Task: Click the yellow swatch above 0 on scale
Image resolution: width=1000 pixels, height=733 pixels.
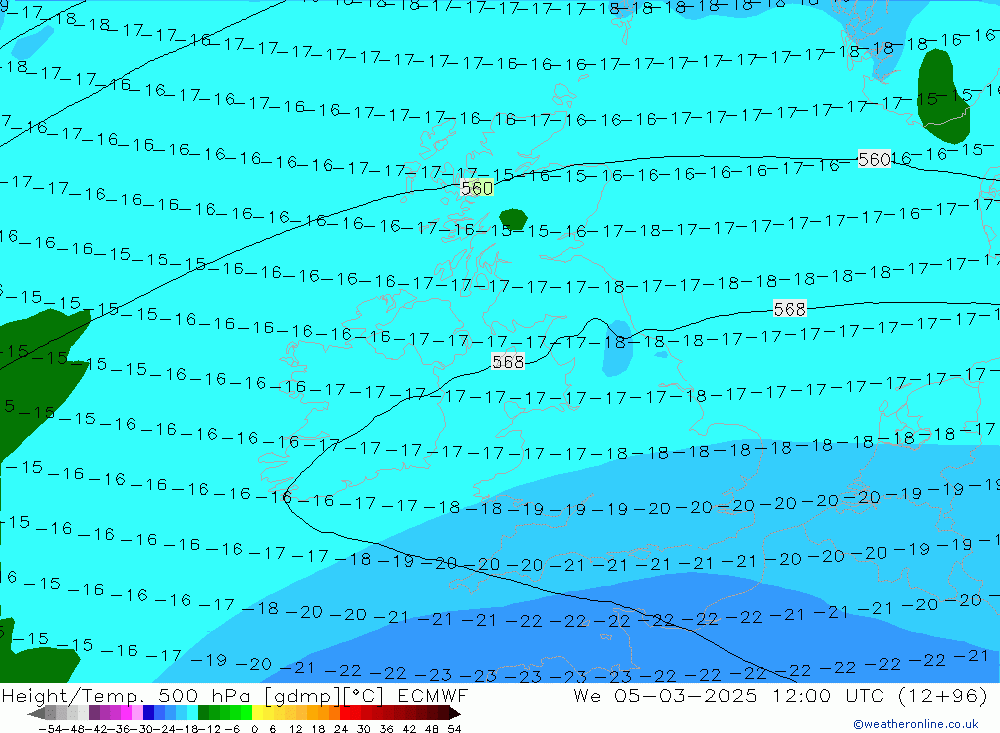Action: (x=257, y=713)
